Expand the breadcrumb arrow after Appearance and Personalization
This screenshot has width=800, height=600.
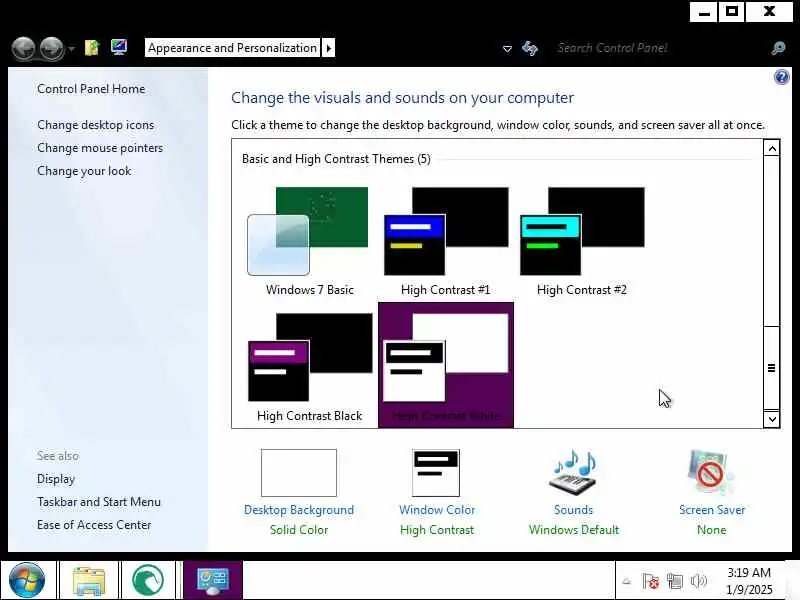[329, 48]
